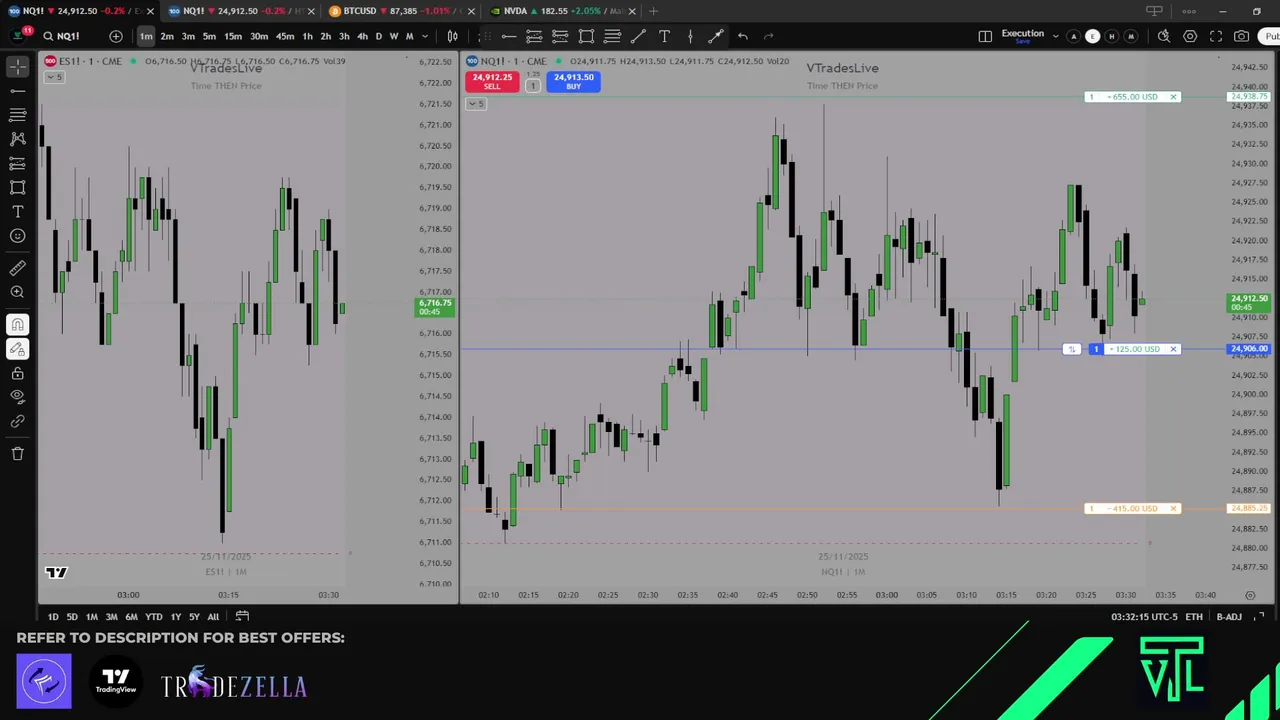
Task: Open the chart layout grid selector
Action: pos(985,36)
